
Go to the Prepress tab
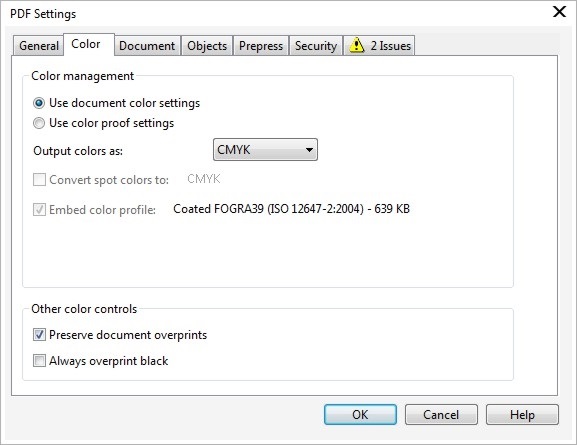click(x=261, y=46)
